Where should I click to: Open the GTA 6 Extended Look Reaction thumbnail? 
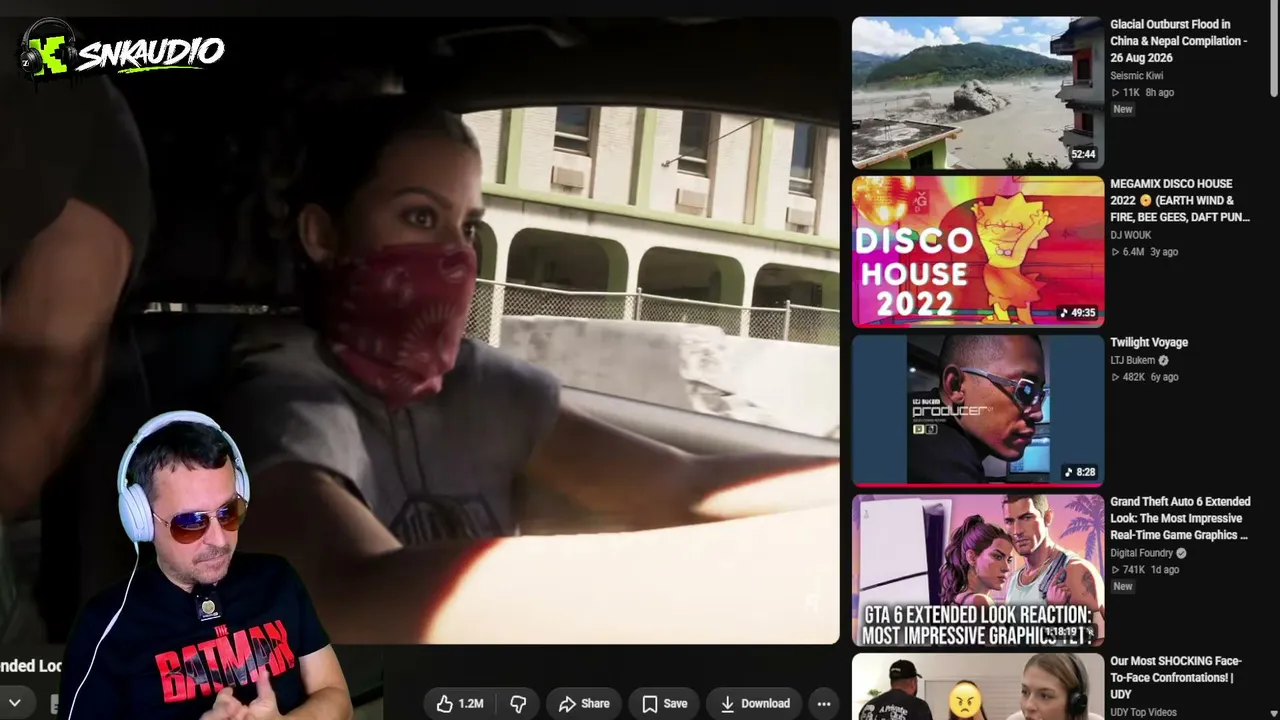click(x=978, y=571)
